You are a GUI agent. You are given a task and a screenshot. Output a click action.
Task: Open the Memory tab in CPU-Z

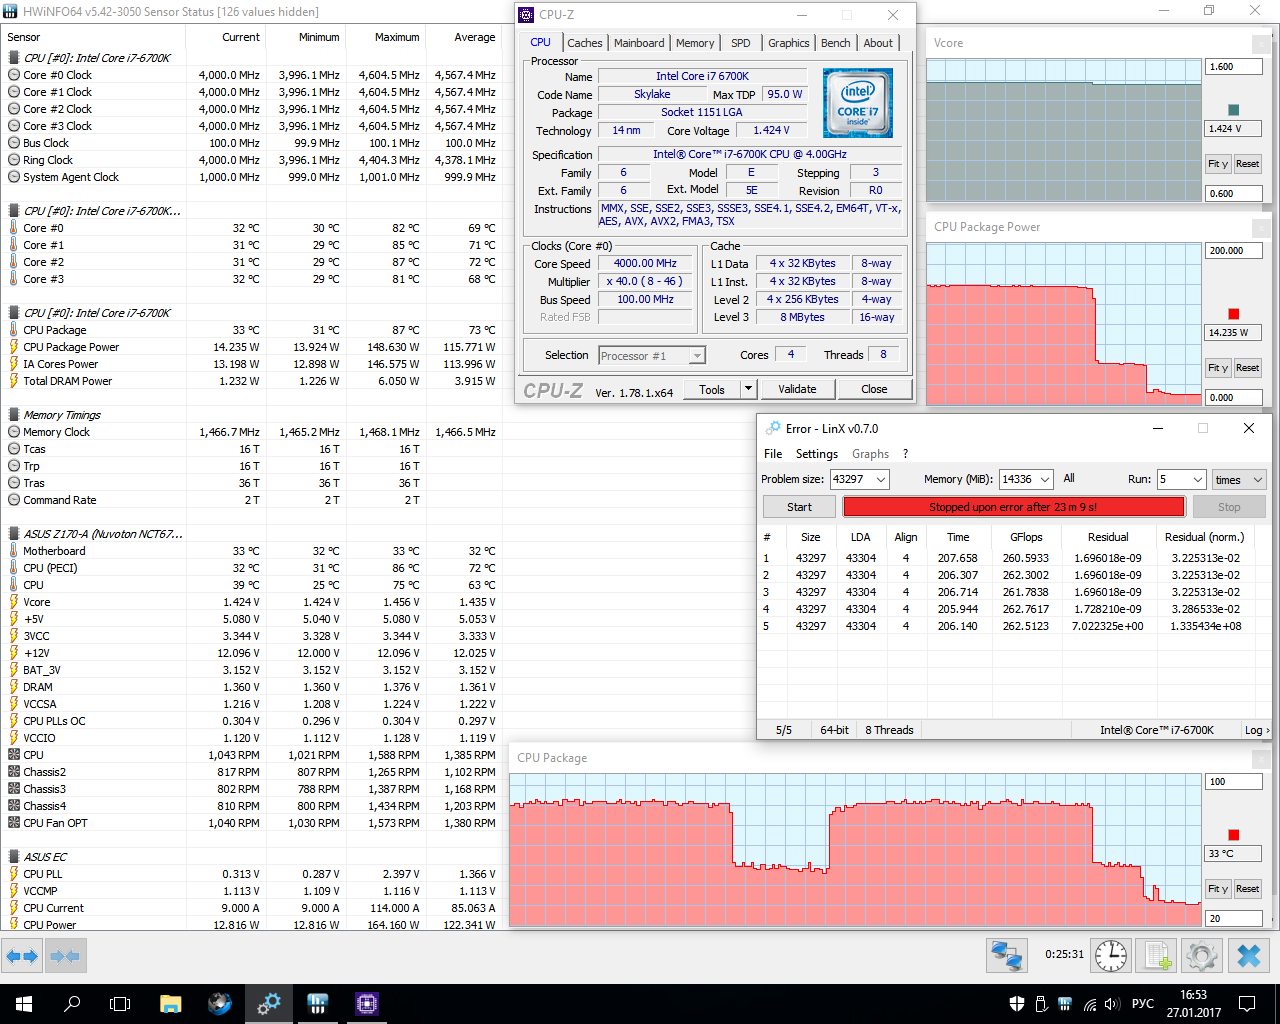pos(695,43)
